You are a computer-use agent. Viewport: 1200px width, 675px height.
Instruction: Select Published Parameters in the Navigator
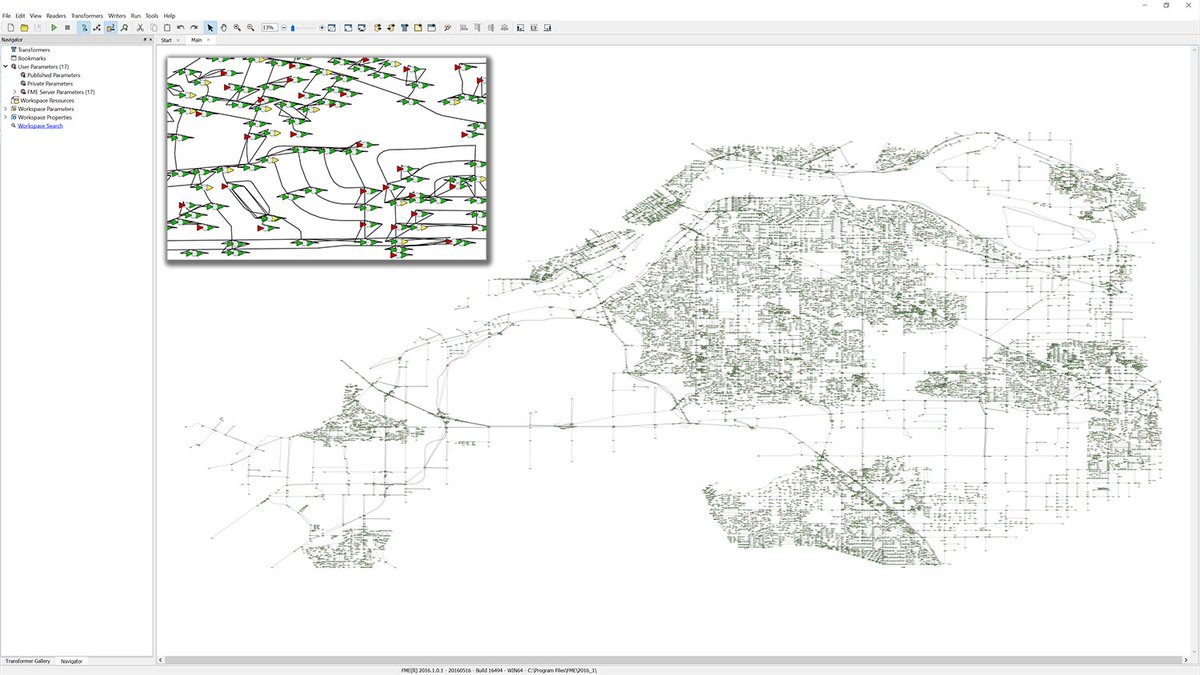(x=53, y=75)
